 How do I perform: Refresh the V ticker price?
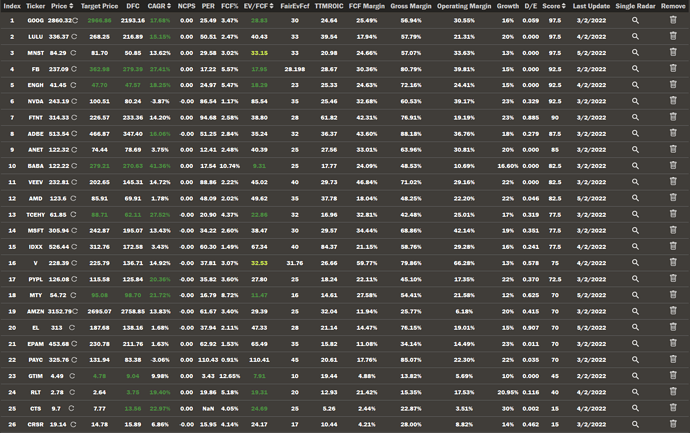click(74, 263)
